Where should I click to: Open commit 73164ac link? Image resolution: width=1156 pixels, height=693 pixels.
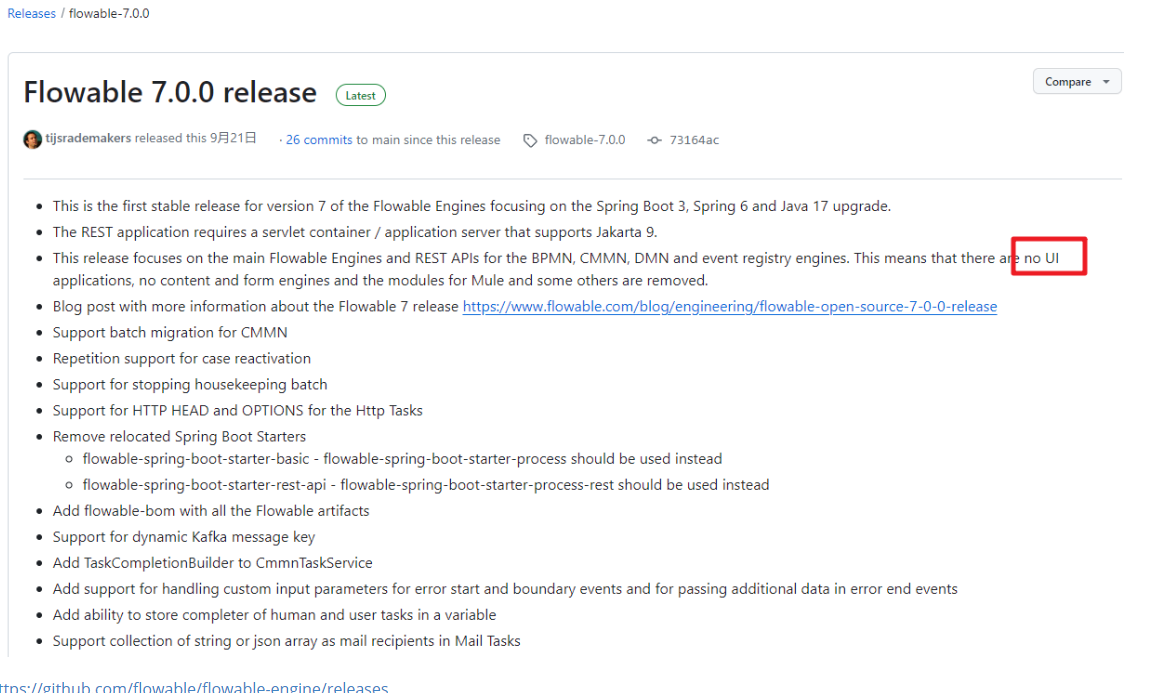point(694,140)
